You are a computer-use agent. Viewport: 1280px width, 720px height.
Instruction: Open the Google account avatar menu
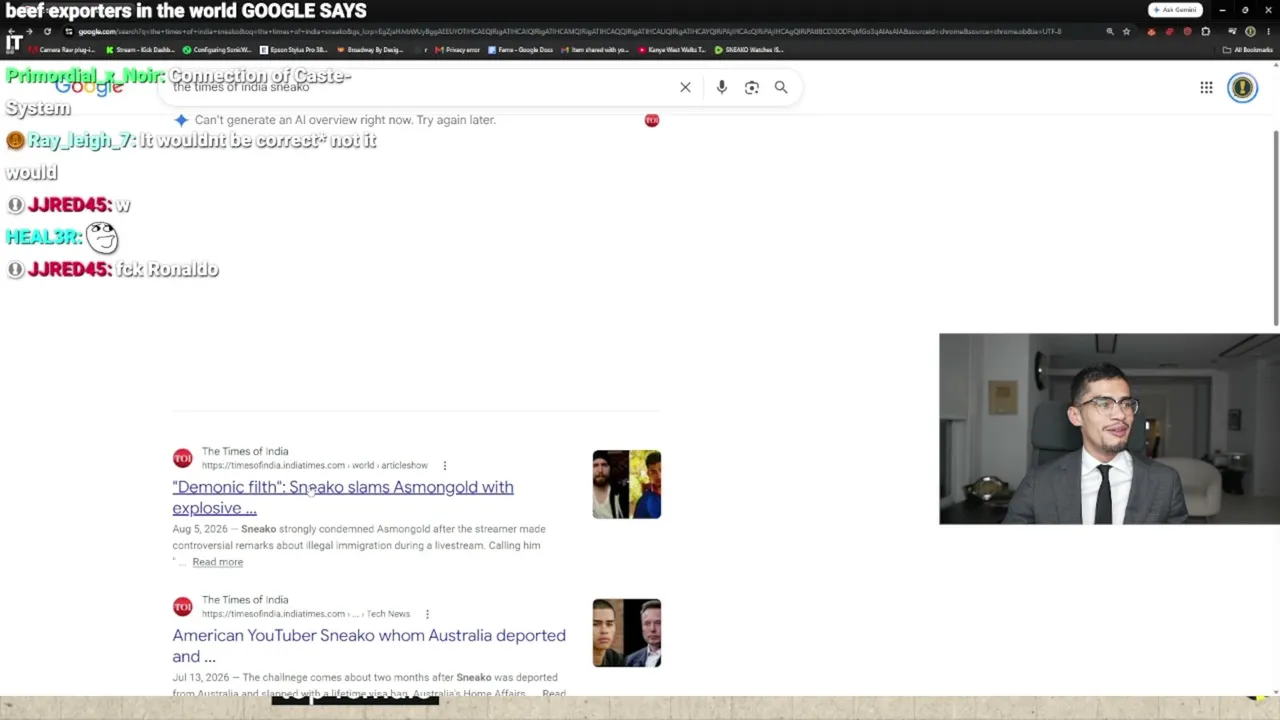coord(1242,88)
